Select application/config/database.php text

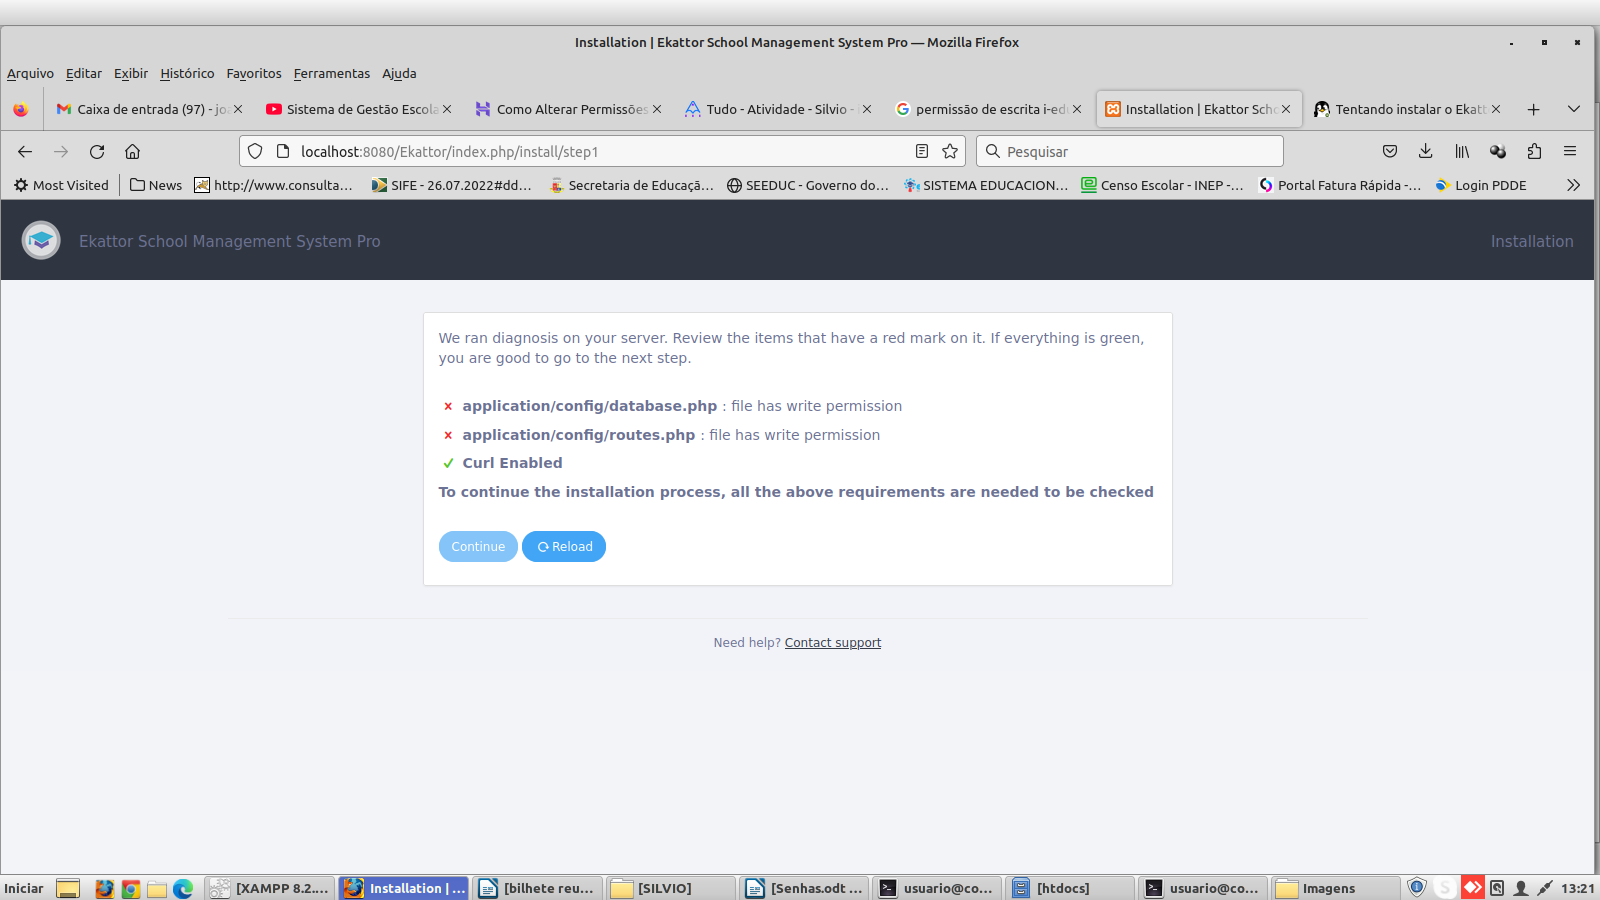(590, 406)
